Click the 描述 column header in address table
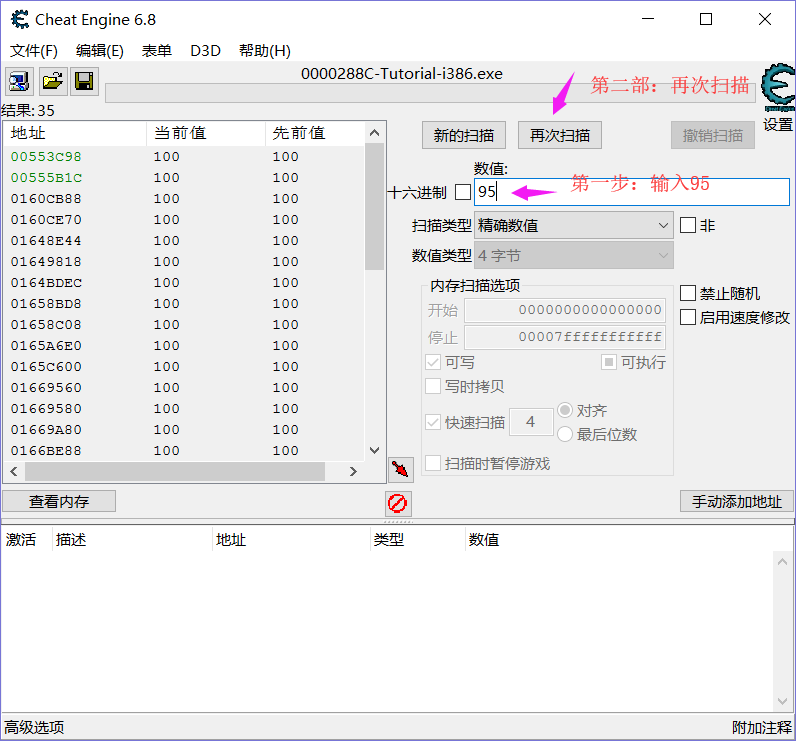 pos(132,540)
